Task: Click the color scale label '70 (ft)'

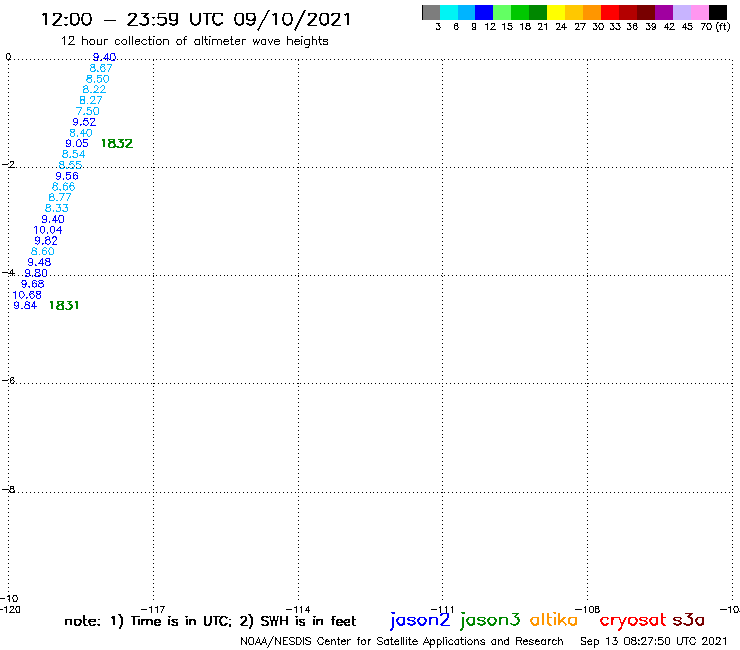Action: point(715,26)
